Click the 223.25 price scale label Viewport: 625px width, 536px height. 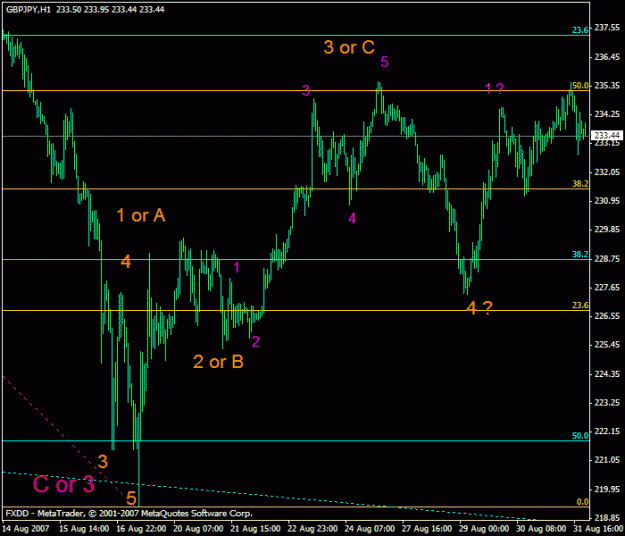(607, 403)
